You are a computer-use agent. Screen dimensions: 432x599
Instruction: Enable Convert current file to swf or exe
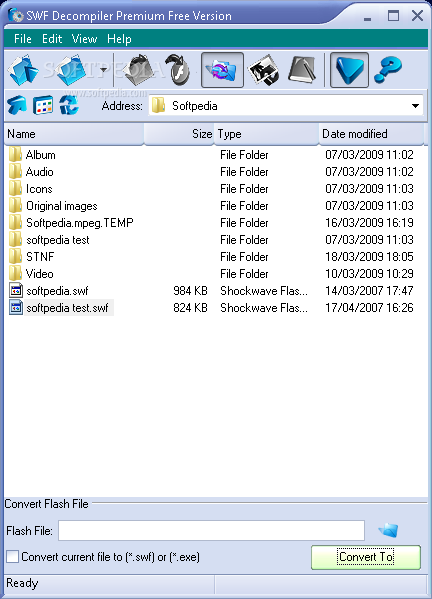[13, 557]
